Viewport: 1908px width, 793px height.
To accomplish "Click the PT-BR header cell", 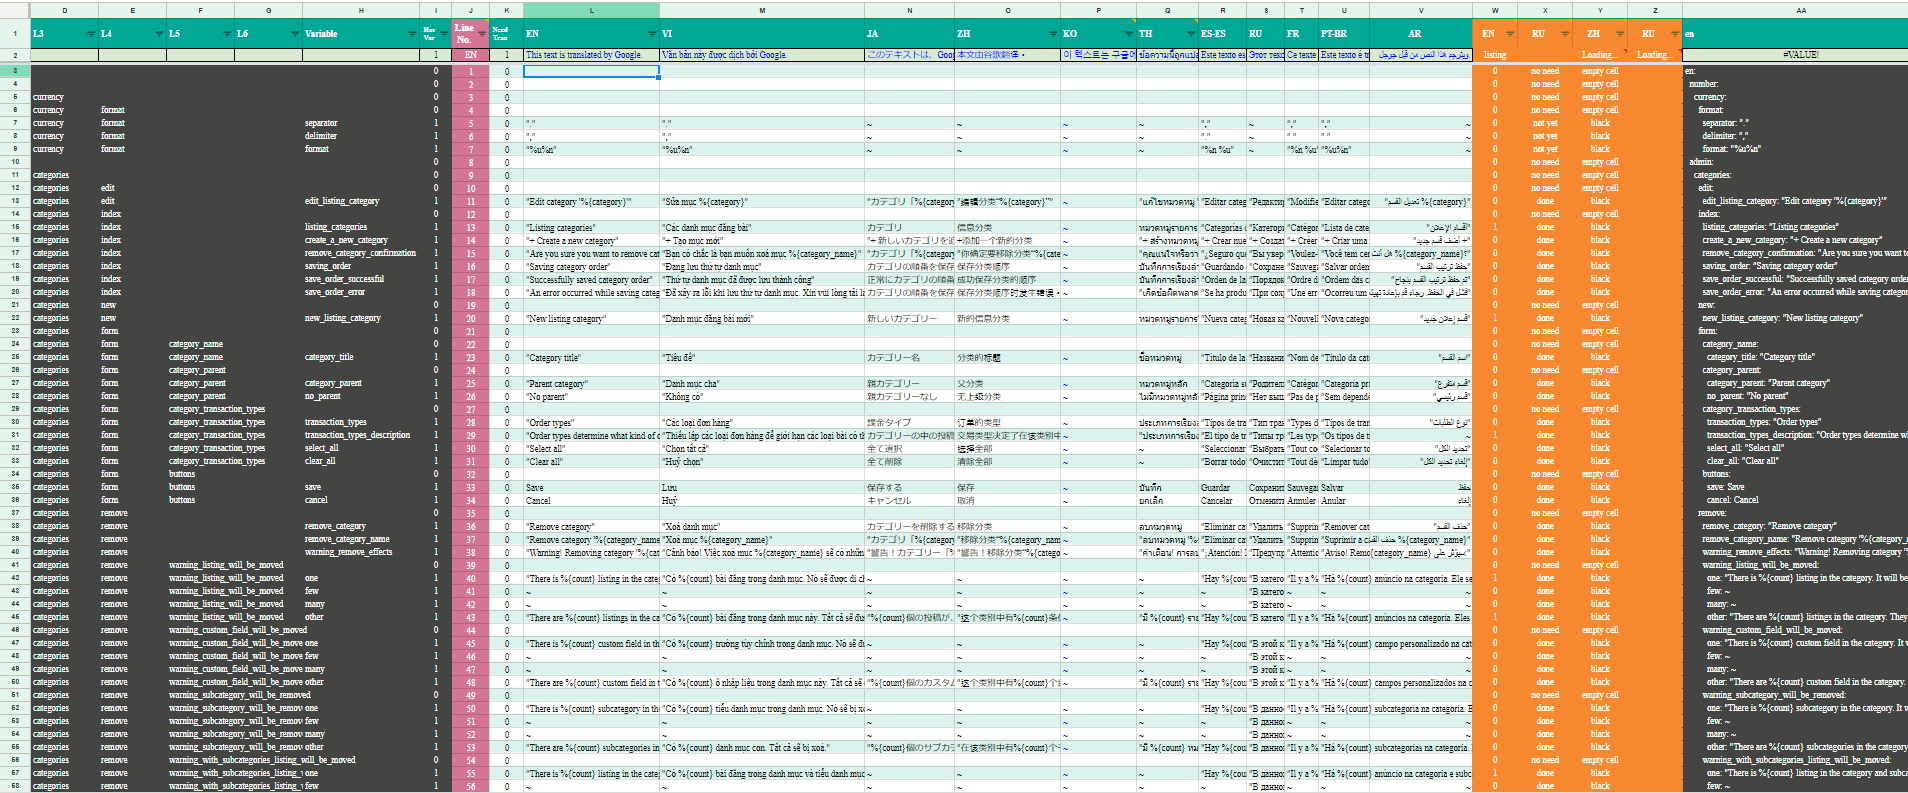I will click(x=1343, y=34).
